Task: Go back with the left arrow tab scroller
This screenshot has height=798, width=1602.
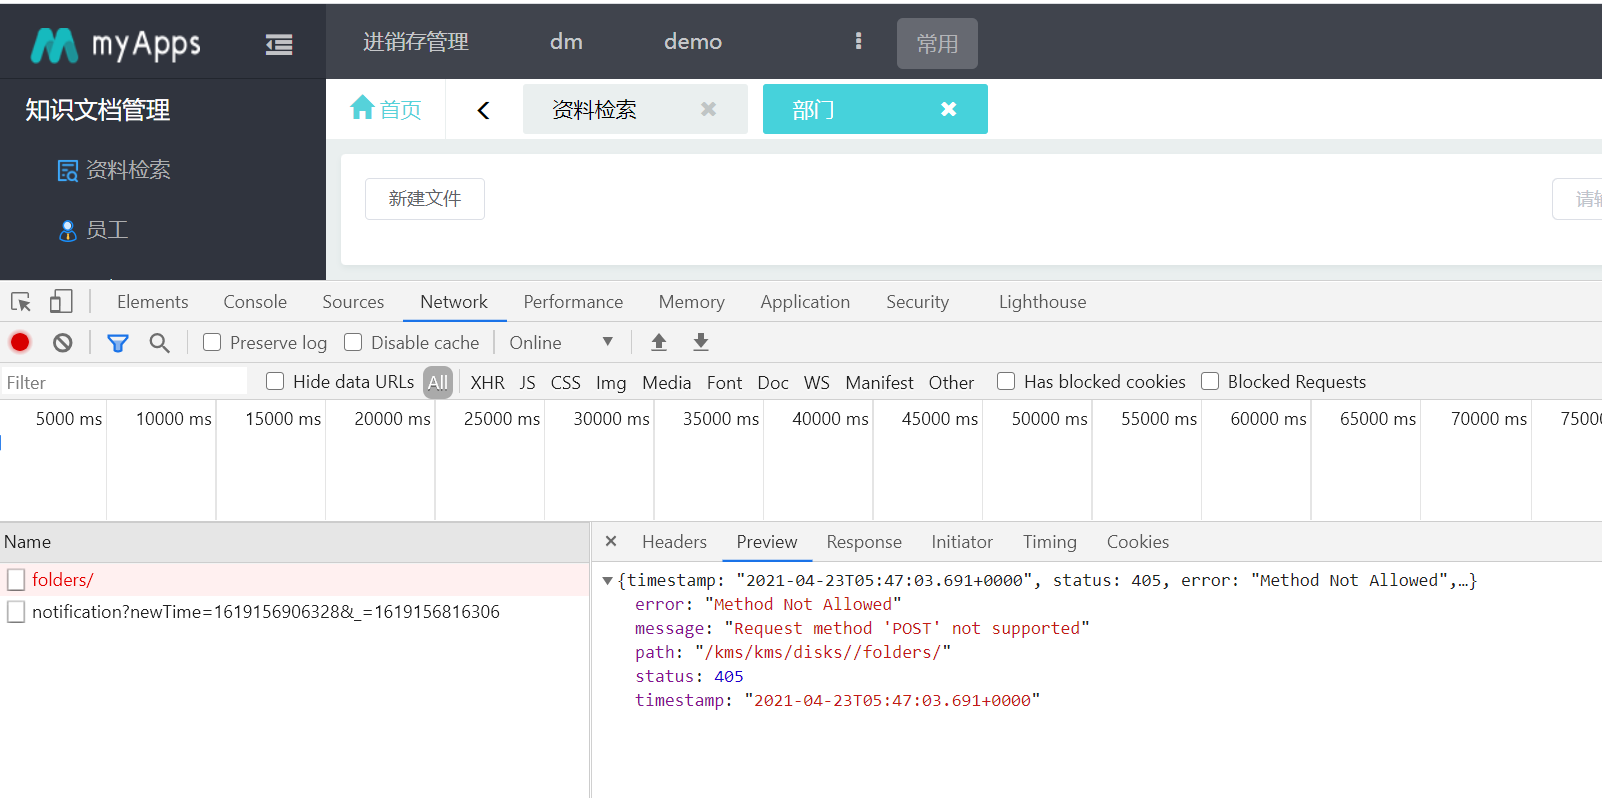Action: click(483, 110)
